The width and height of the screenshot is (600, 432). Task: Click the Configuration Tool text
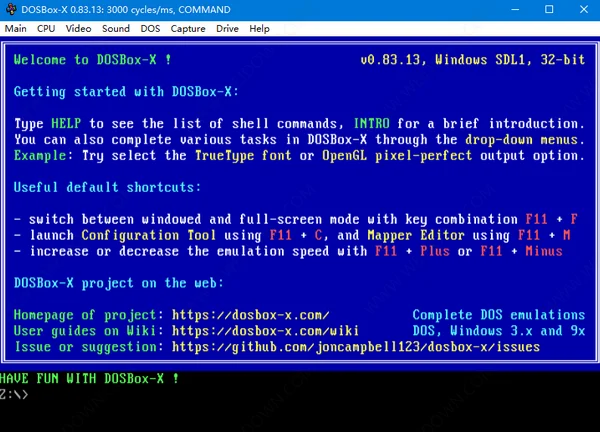(148, 235)
